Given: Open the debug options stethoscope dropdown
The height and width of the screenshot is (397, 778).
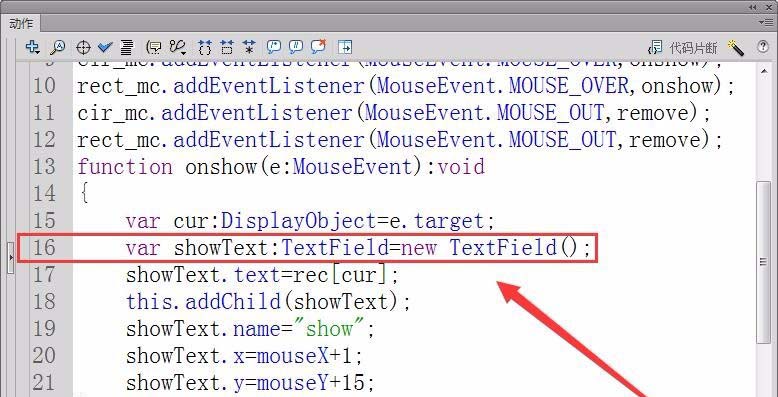Looking at the screenshot, I should [x=178, y=48].
